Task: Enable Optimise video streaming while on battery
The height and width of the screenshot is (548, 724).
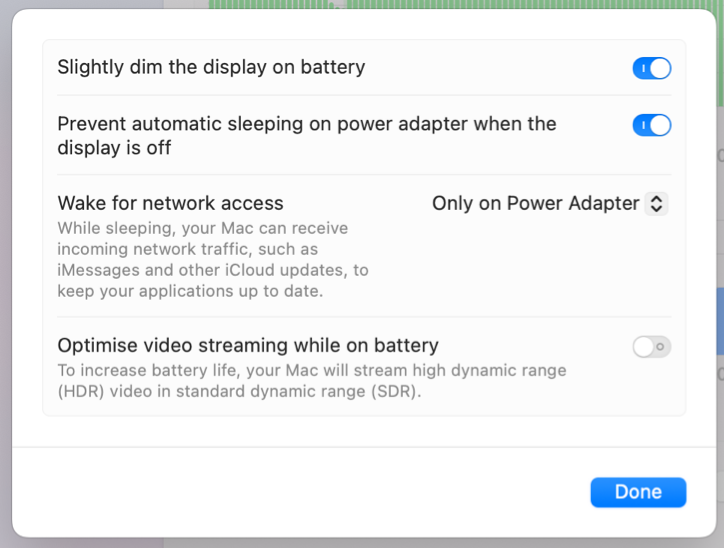Action: [x=652, y=347]
